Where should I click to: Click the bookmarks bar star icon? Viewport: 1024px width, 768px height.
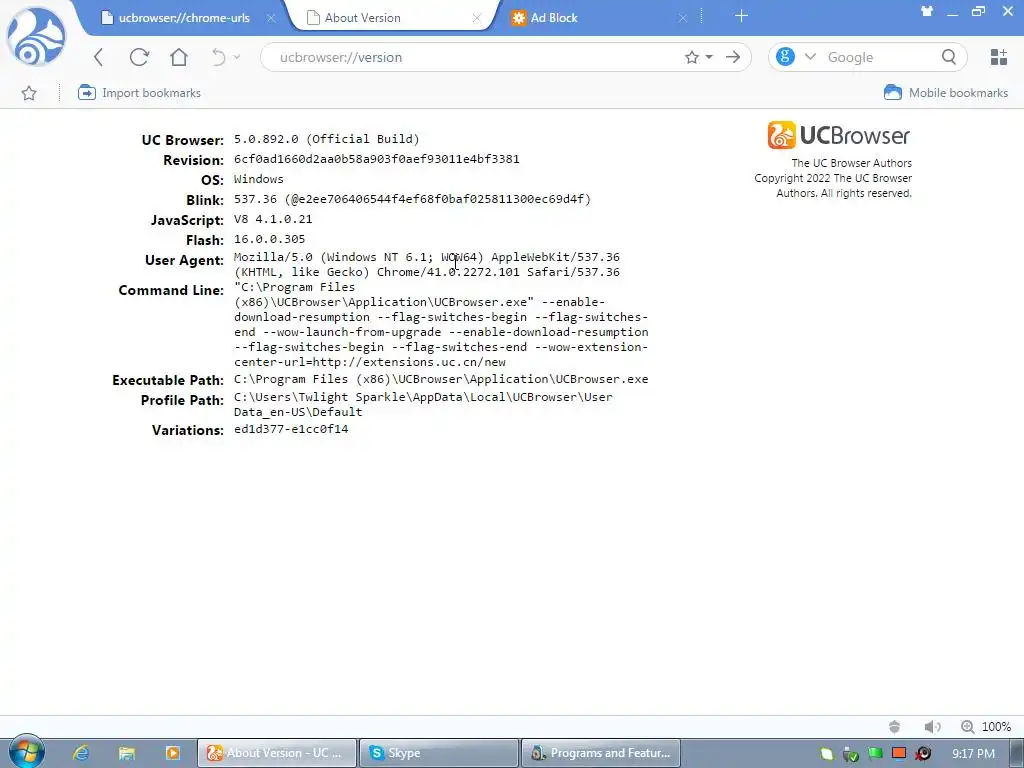tap(29, 93)
